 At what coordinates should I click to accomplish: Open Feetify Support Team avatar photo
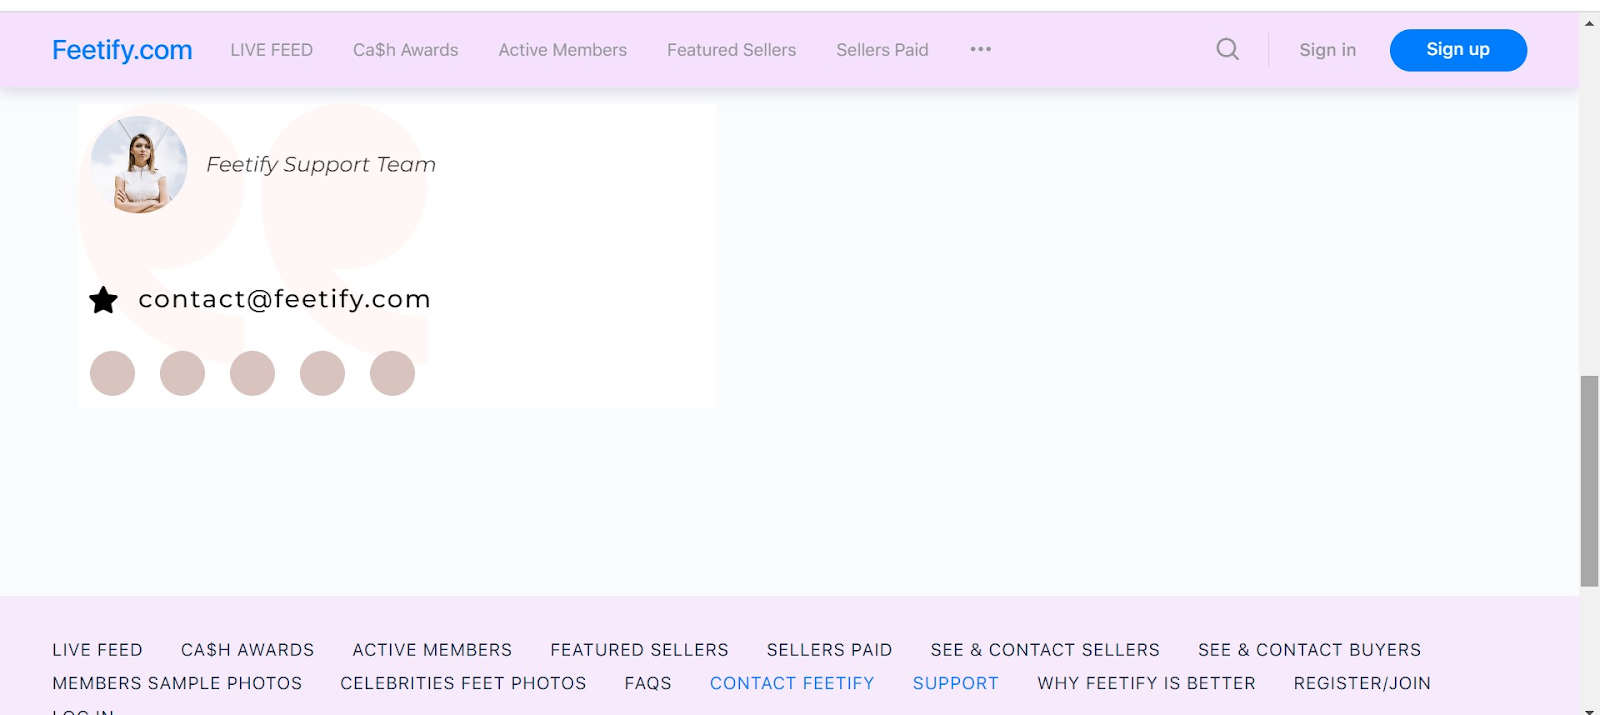click(x=139, y=165)
